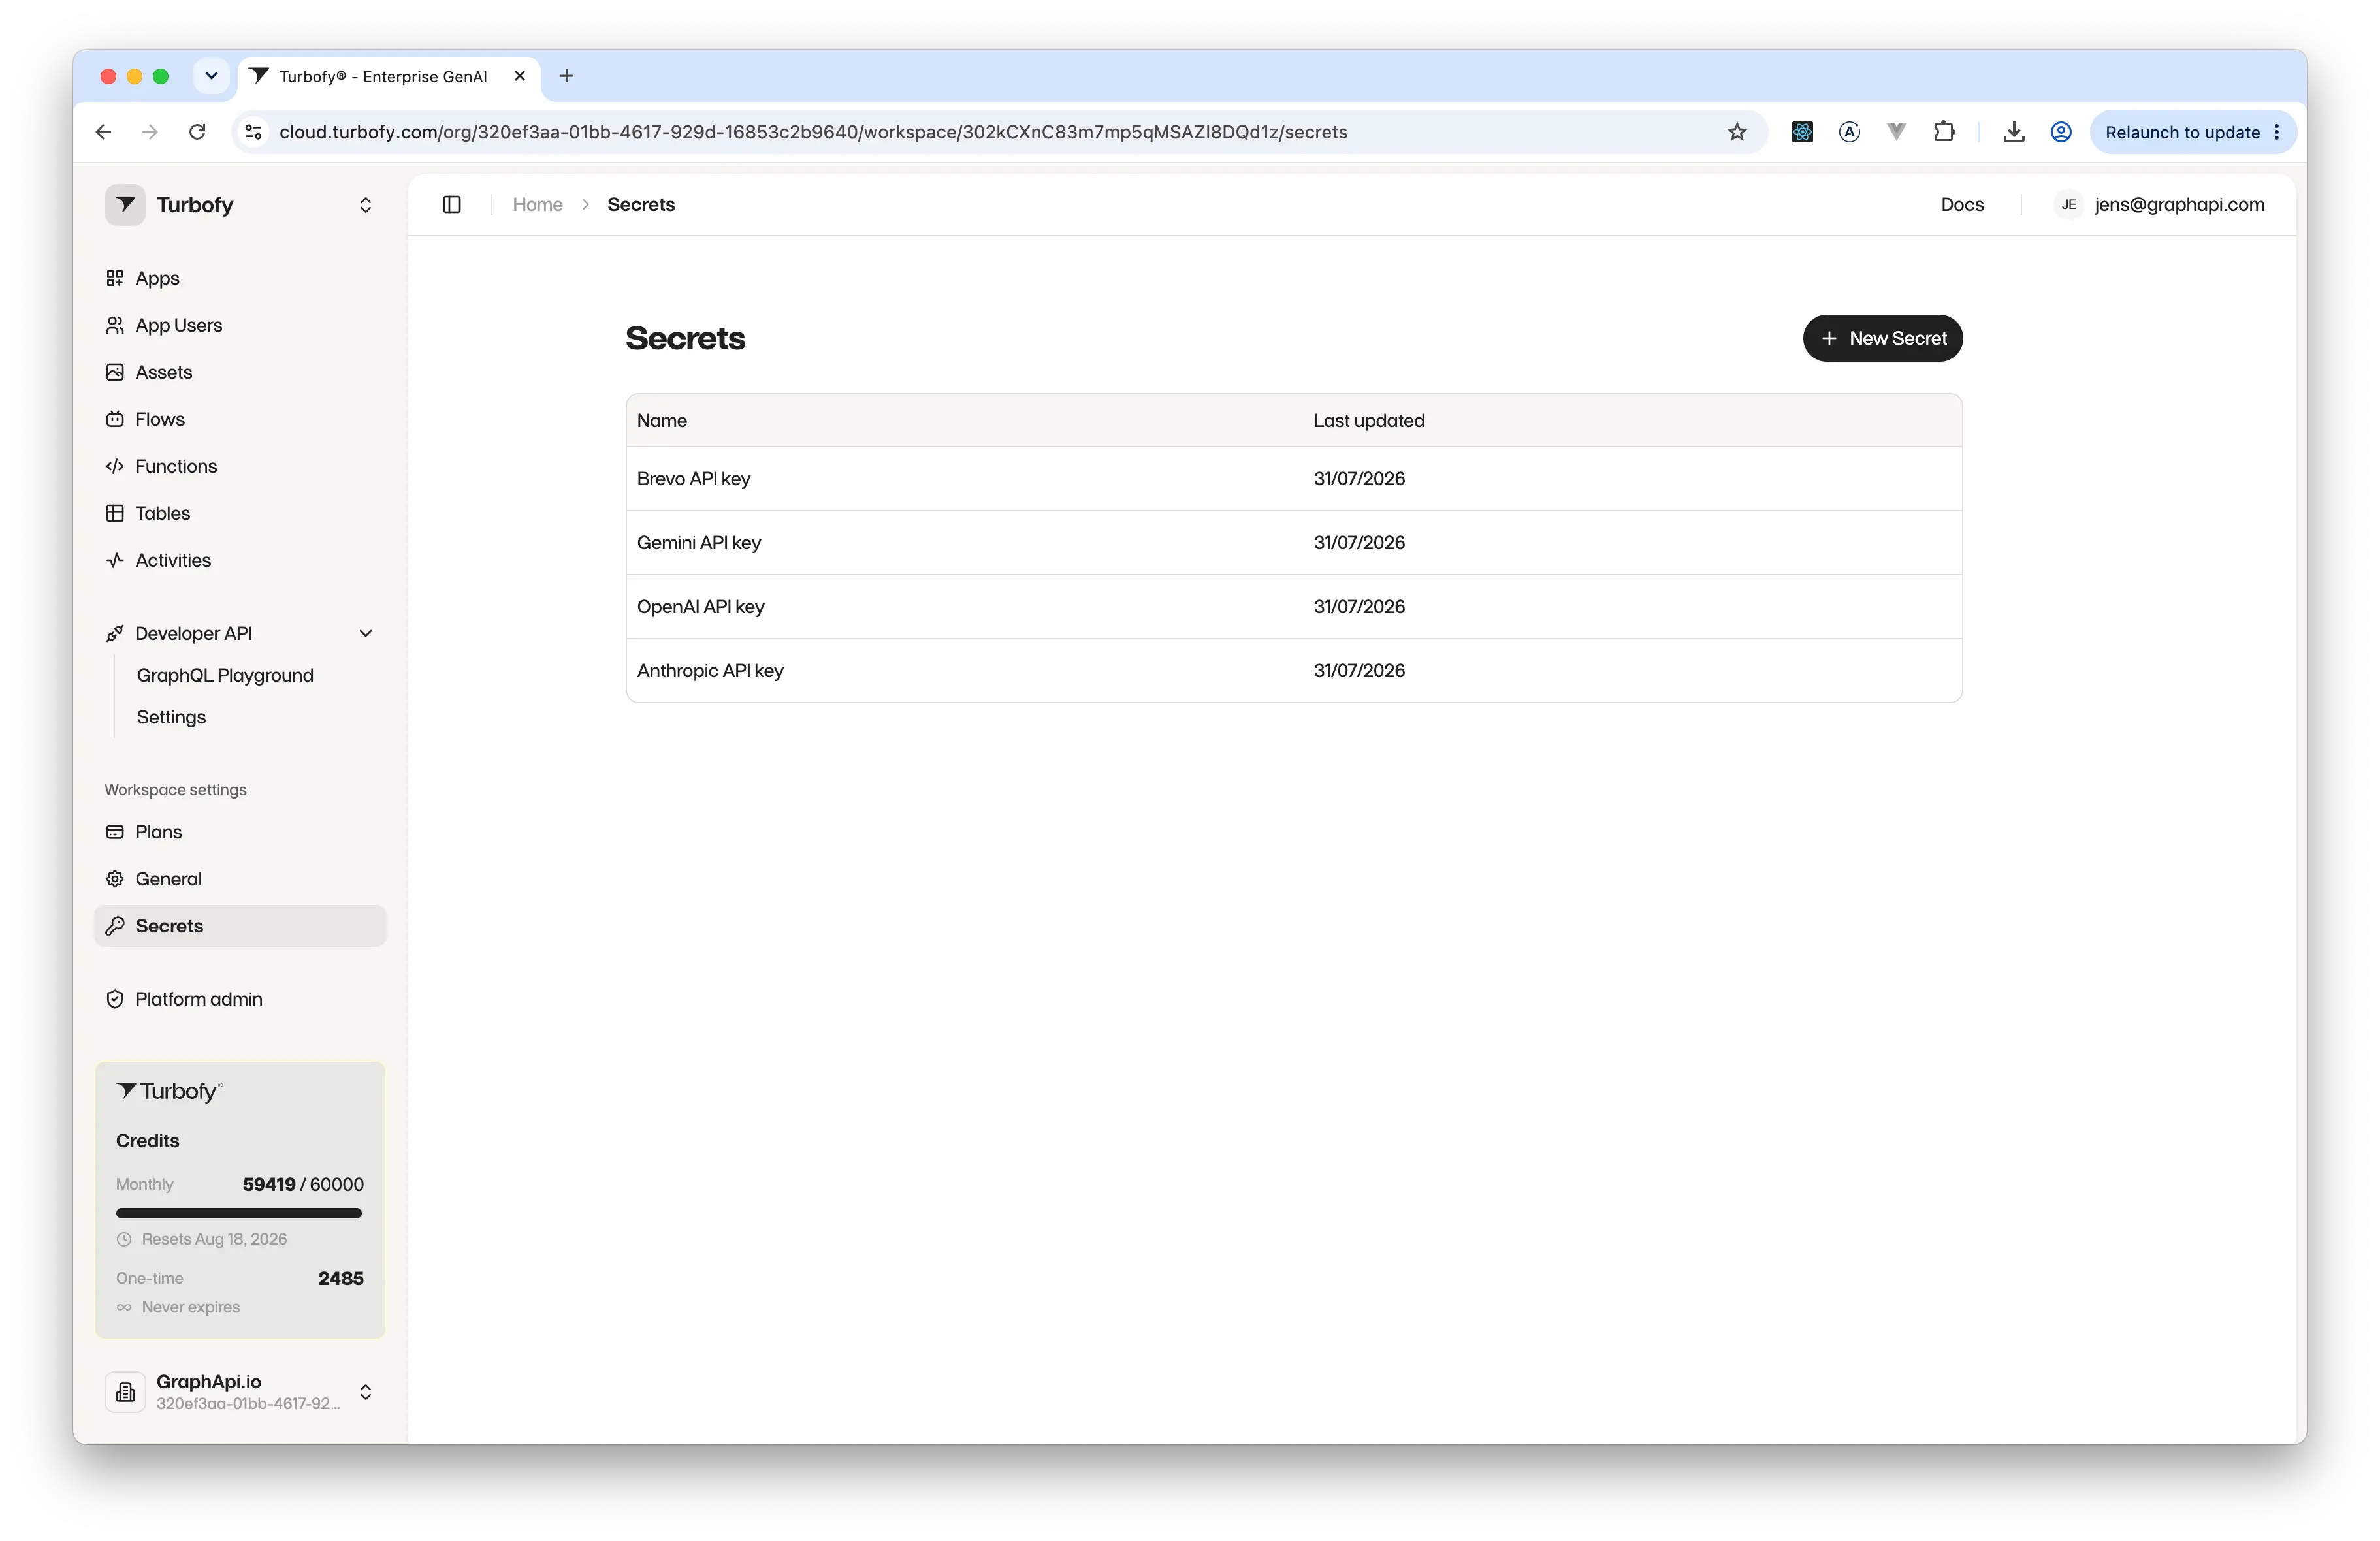This screenshot has width=2380, height=1541.
Task: Open Developer API Settings
Action: pyautogui.click(x=171, y=717)
